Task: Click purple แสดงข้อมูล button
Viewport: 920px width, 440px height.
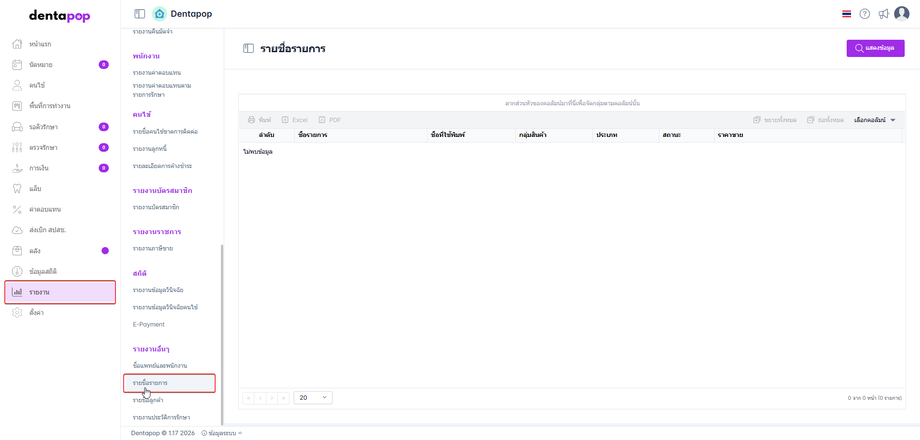Action: [x=875, y=49]
